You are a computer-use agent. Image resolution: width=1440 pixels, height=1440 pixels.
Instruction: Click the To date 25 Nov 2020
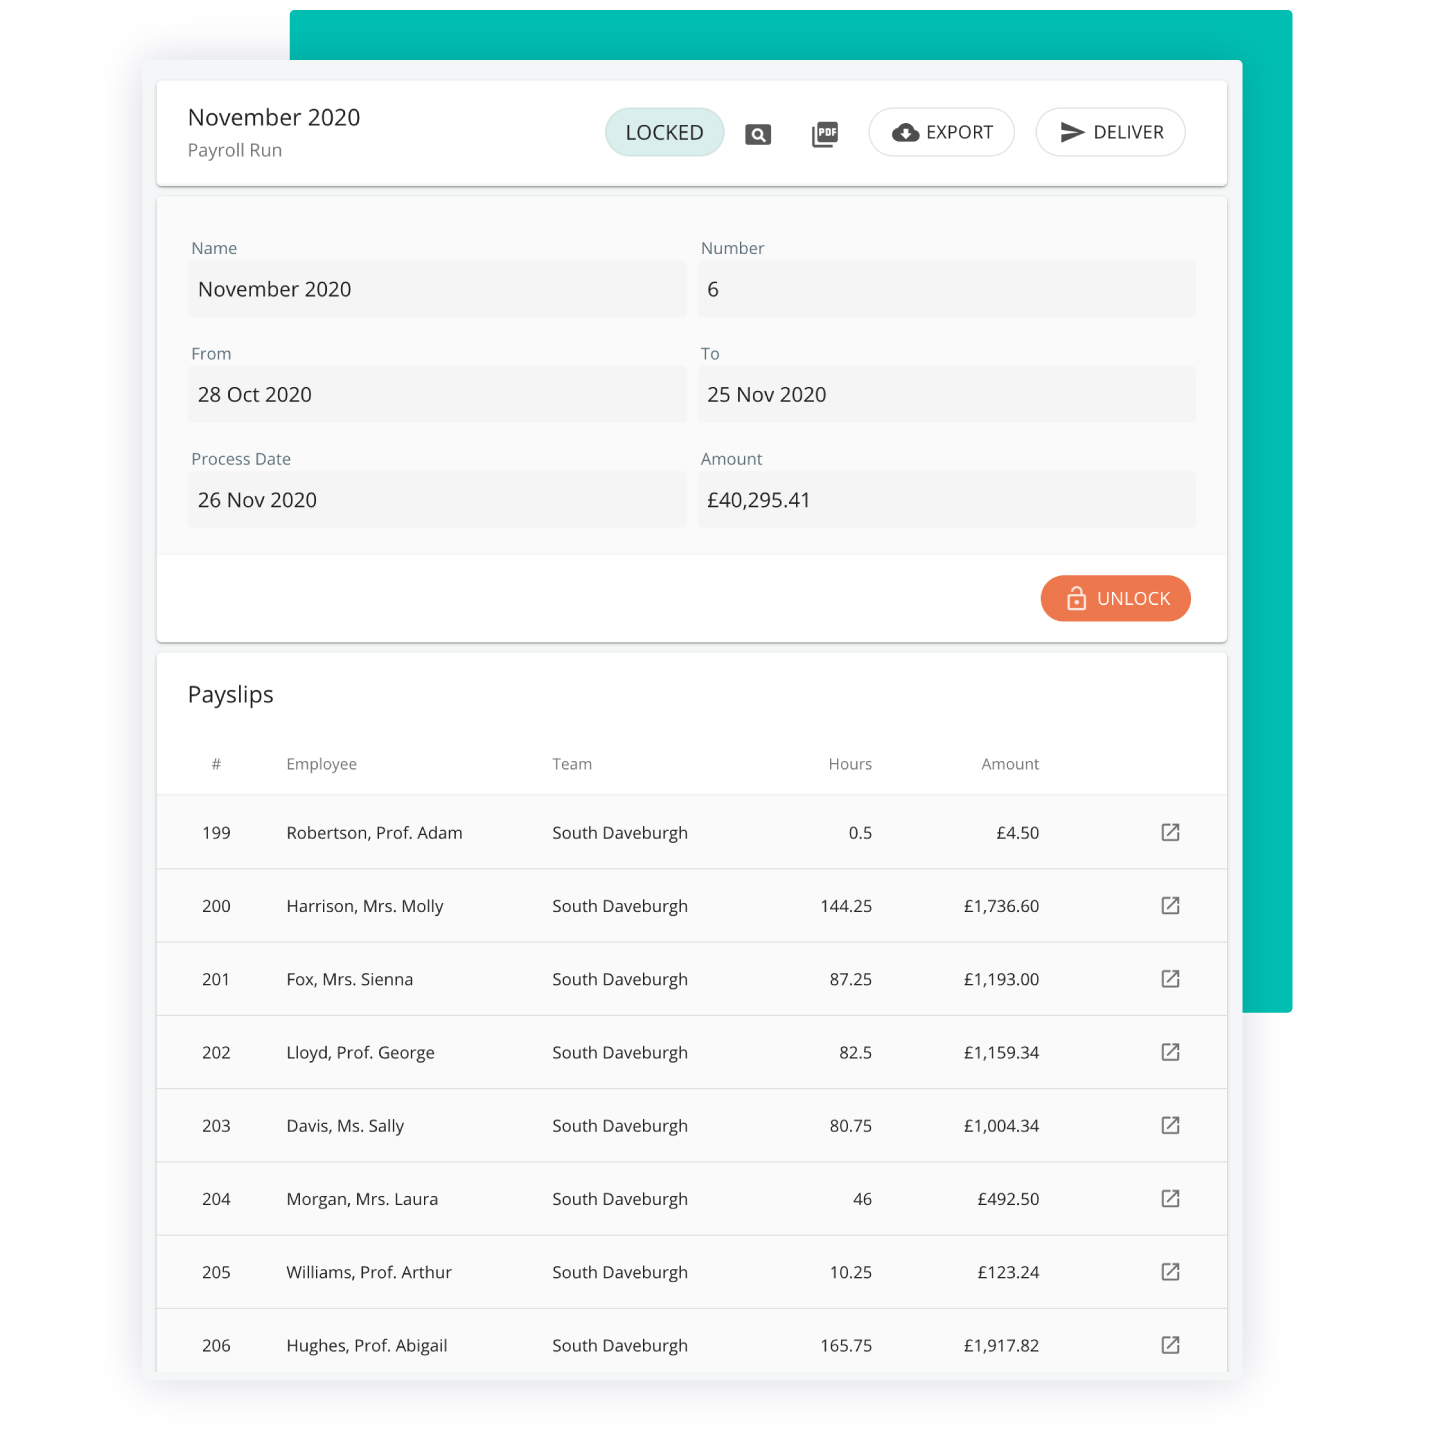[947, 394]
